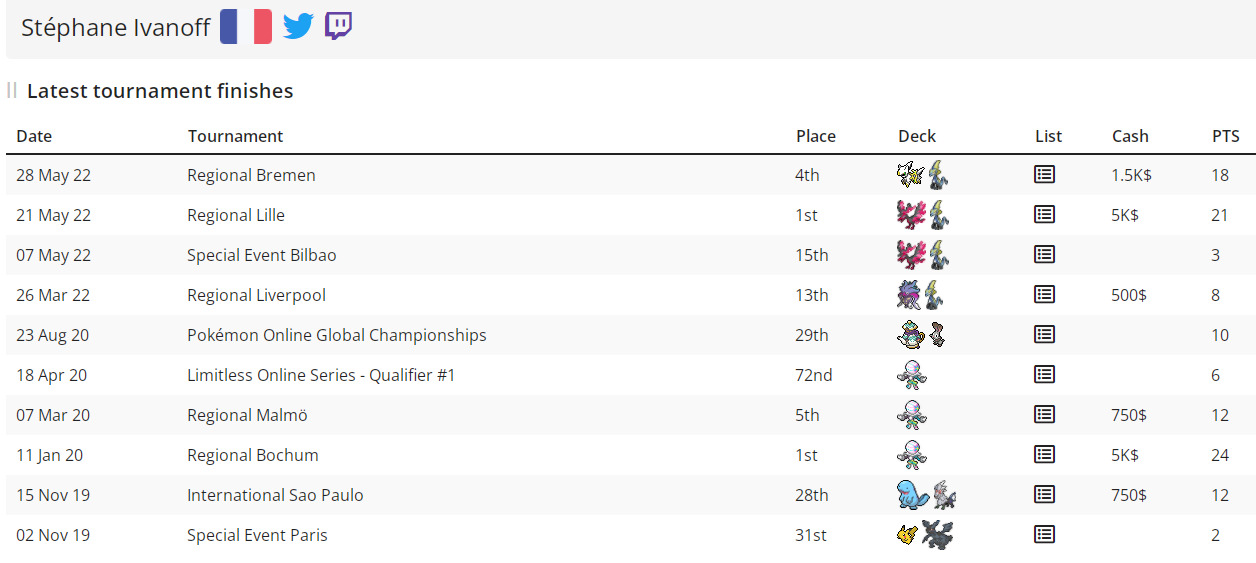Open the Regional Lille tournament link

236,215
